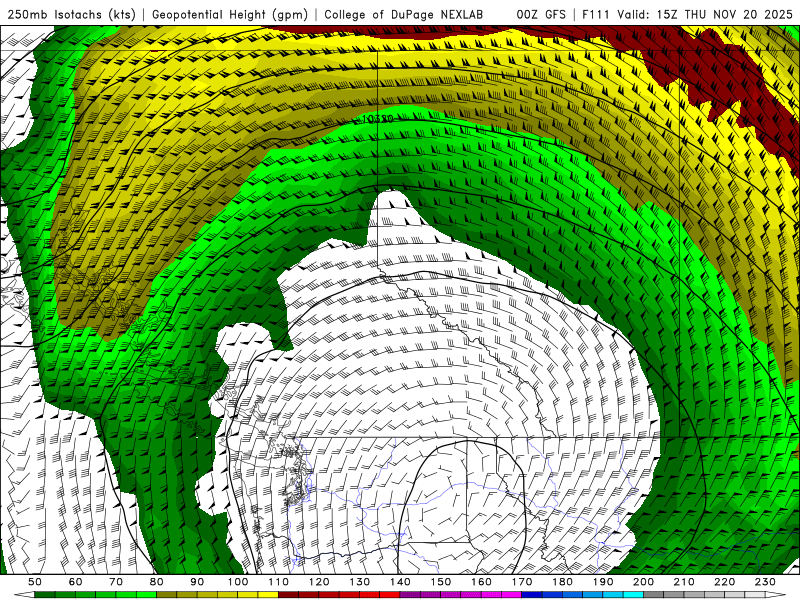The height and width of the screenshot is (600, 800).
Task: Click the 230 value on the color scale
Action: [765, 582]
